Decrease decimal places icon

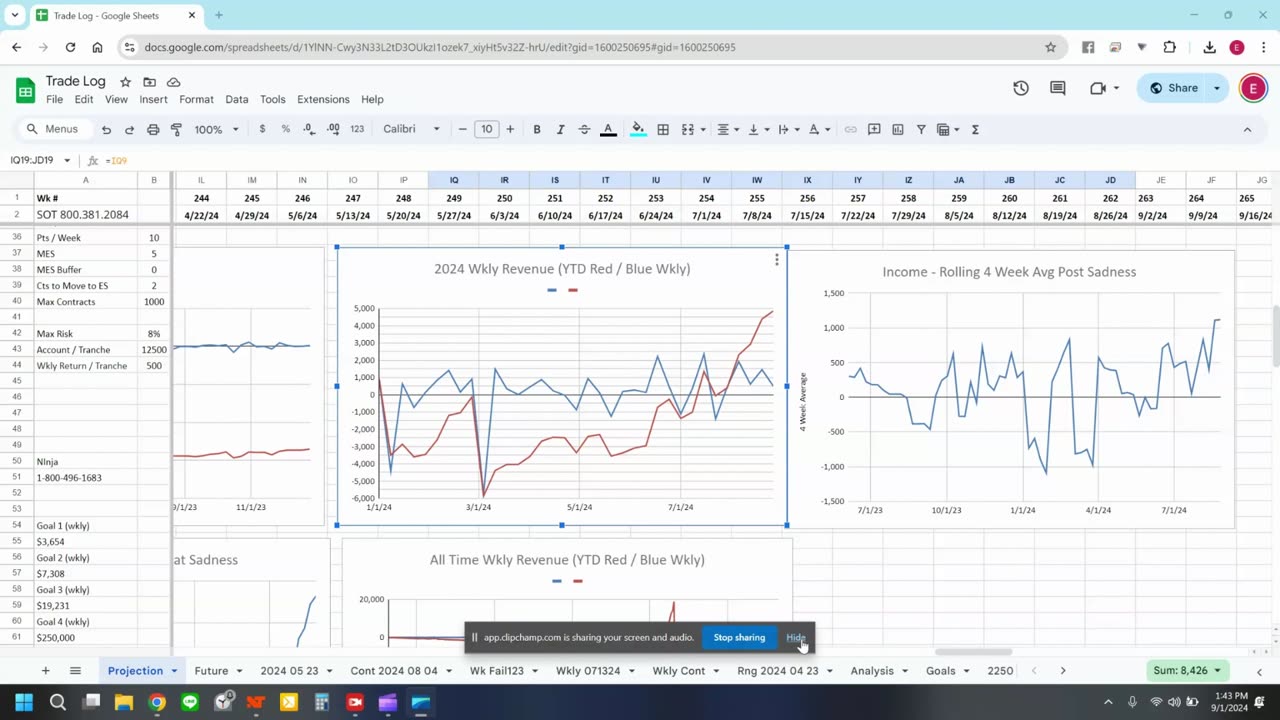(x=309, y=129)
